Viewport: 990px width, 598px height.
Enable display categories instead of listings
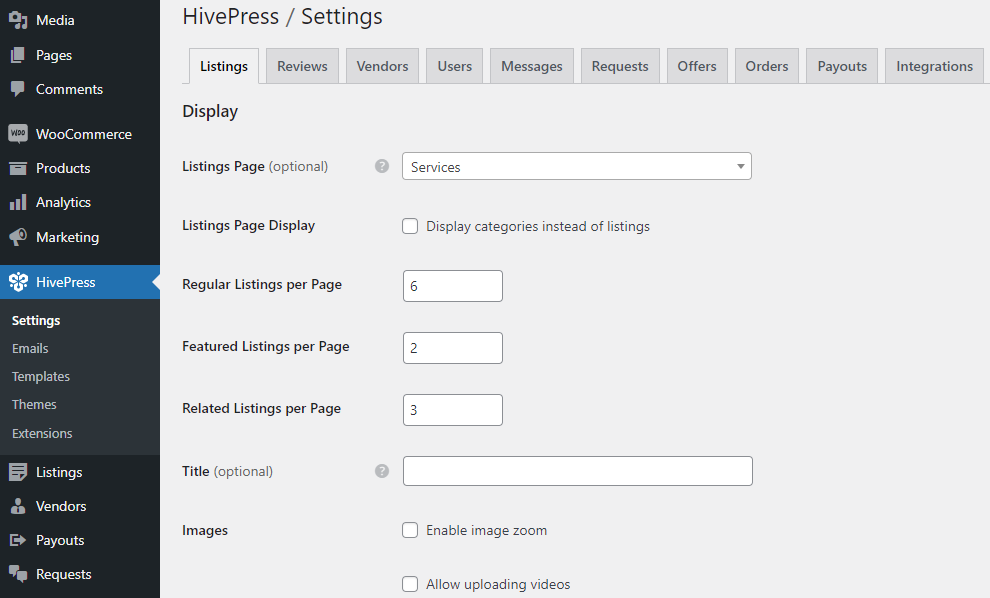pos(410,226)
